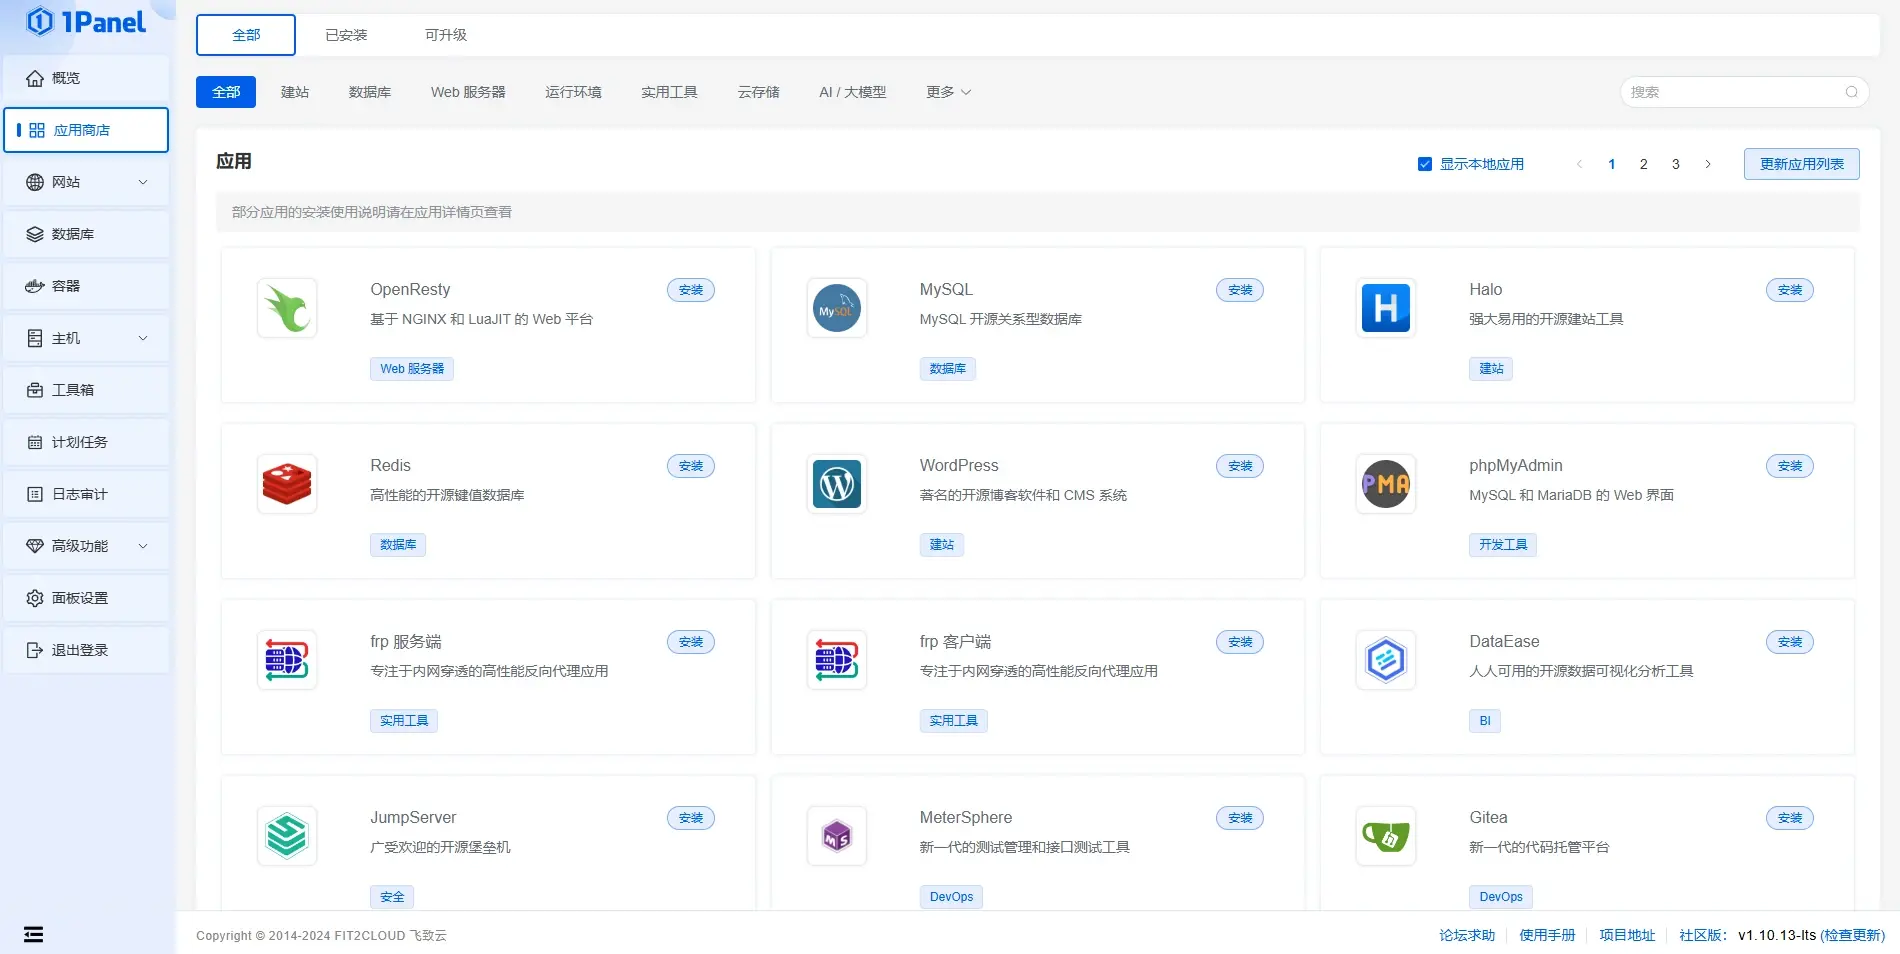
Task: Click the search magnifier icon
Action: 1851,92
